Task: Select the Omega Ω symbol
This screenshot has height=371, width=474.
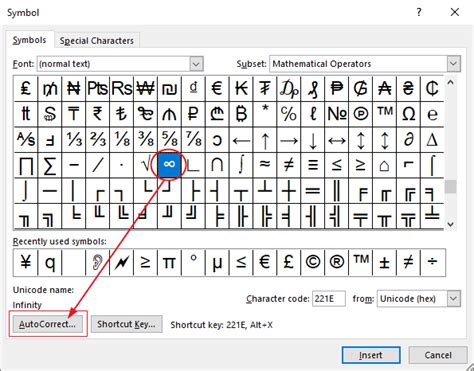Action: (409, 114)
